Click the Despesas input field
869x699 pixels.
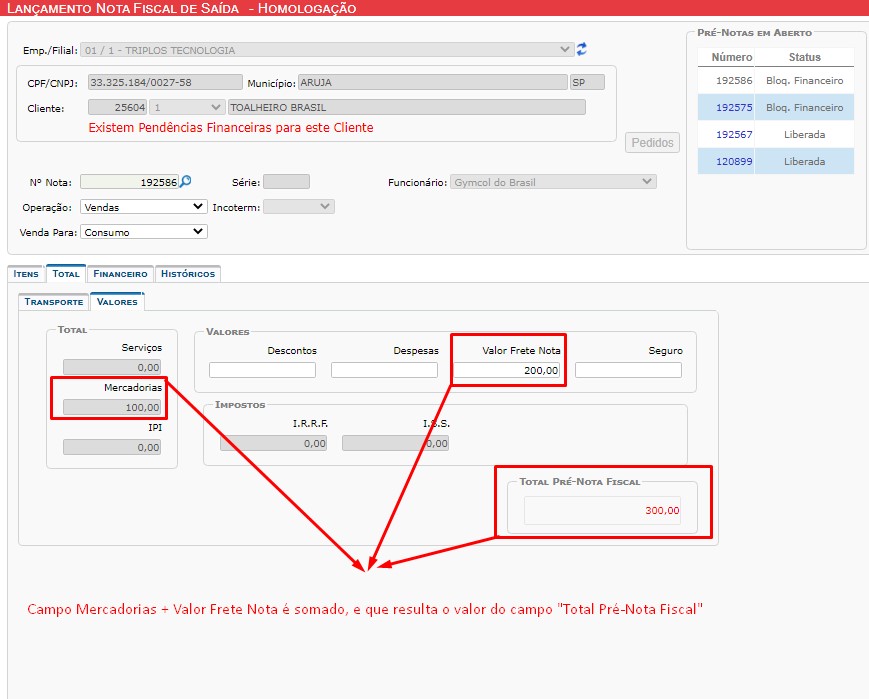point(384,370)
